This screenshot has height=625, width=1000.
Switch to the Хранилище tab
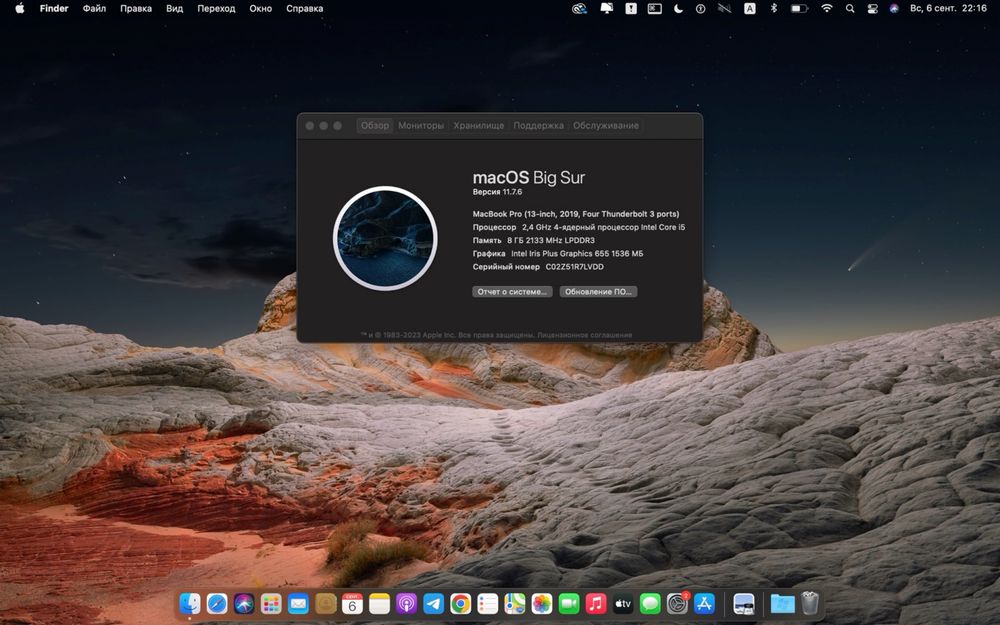pyautogui.click(x=479, y=126)
